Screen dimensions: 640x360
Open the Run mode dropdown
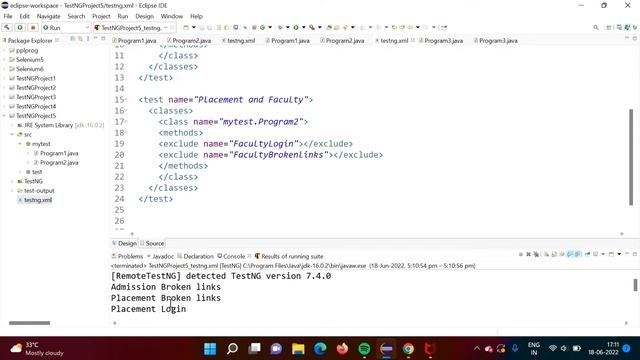[66, 27]
